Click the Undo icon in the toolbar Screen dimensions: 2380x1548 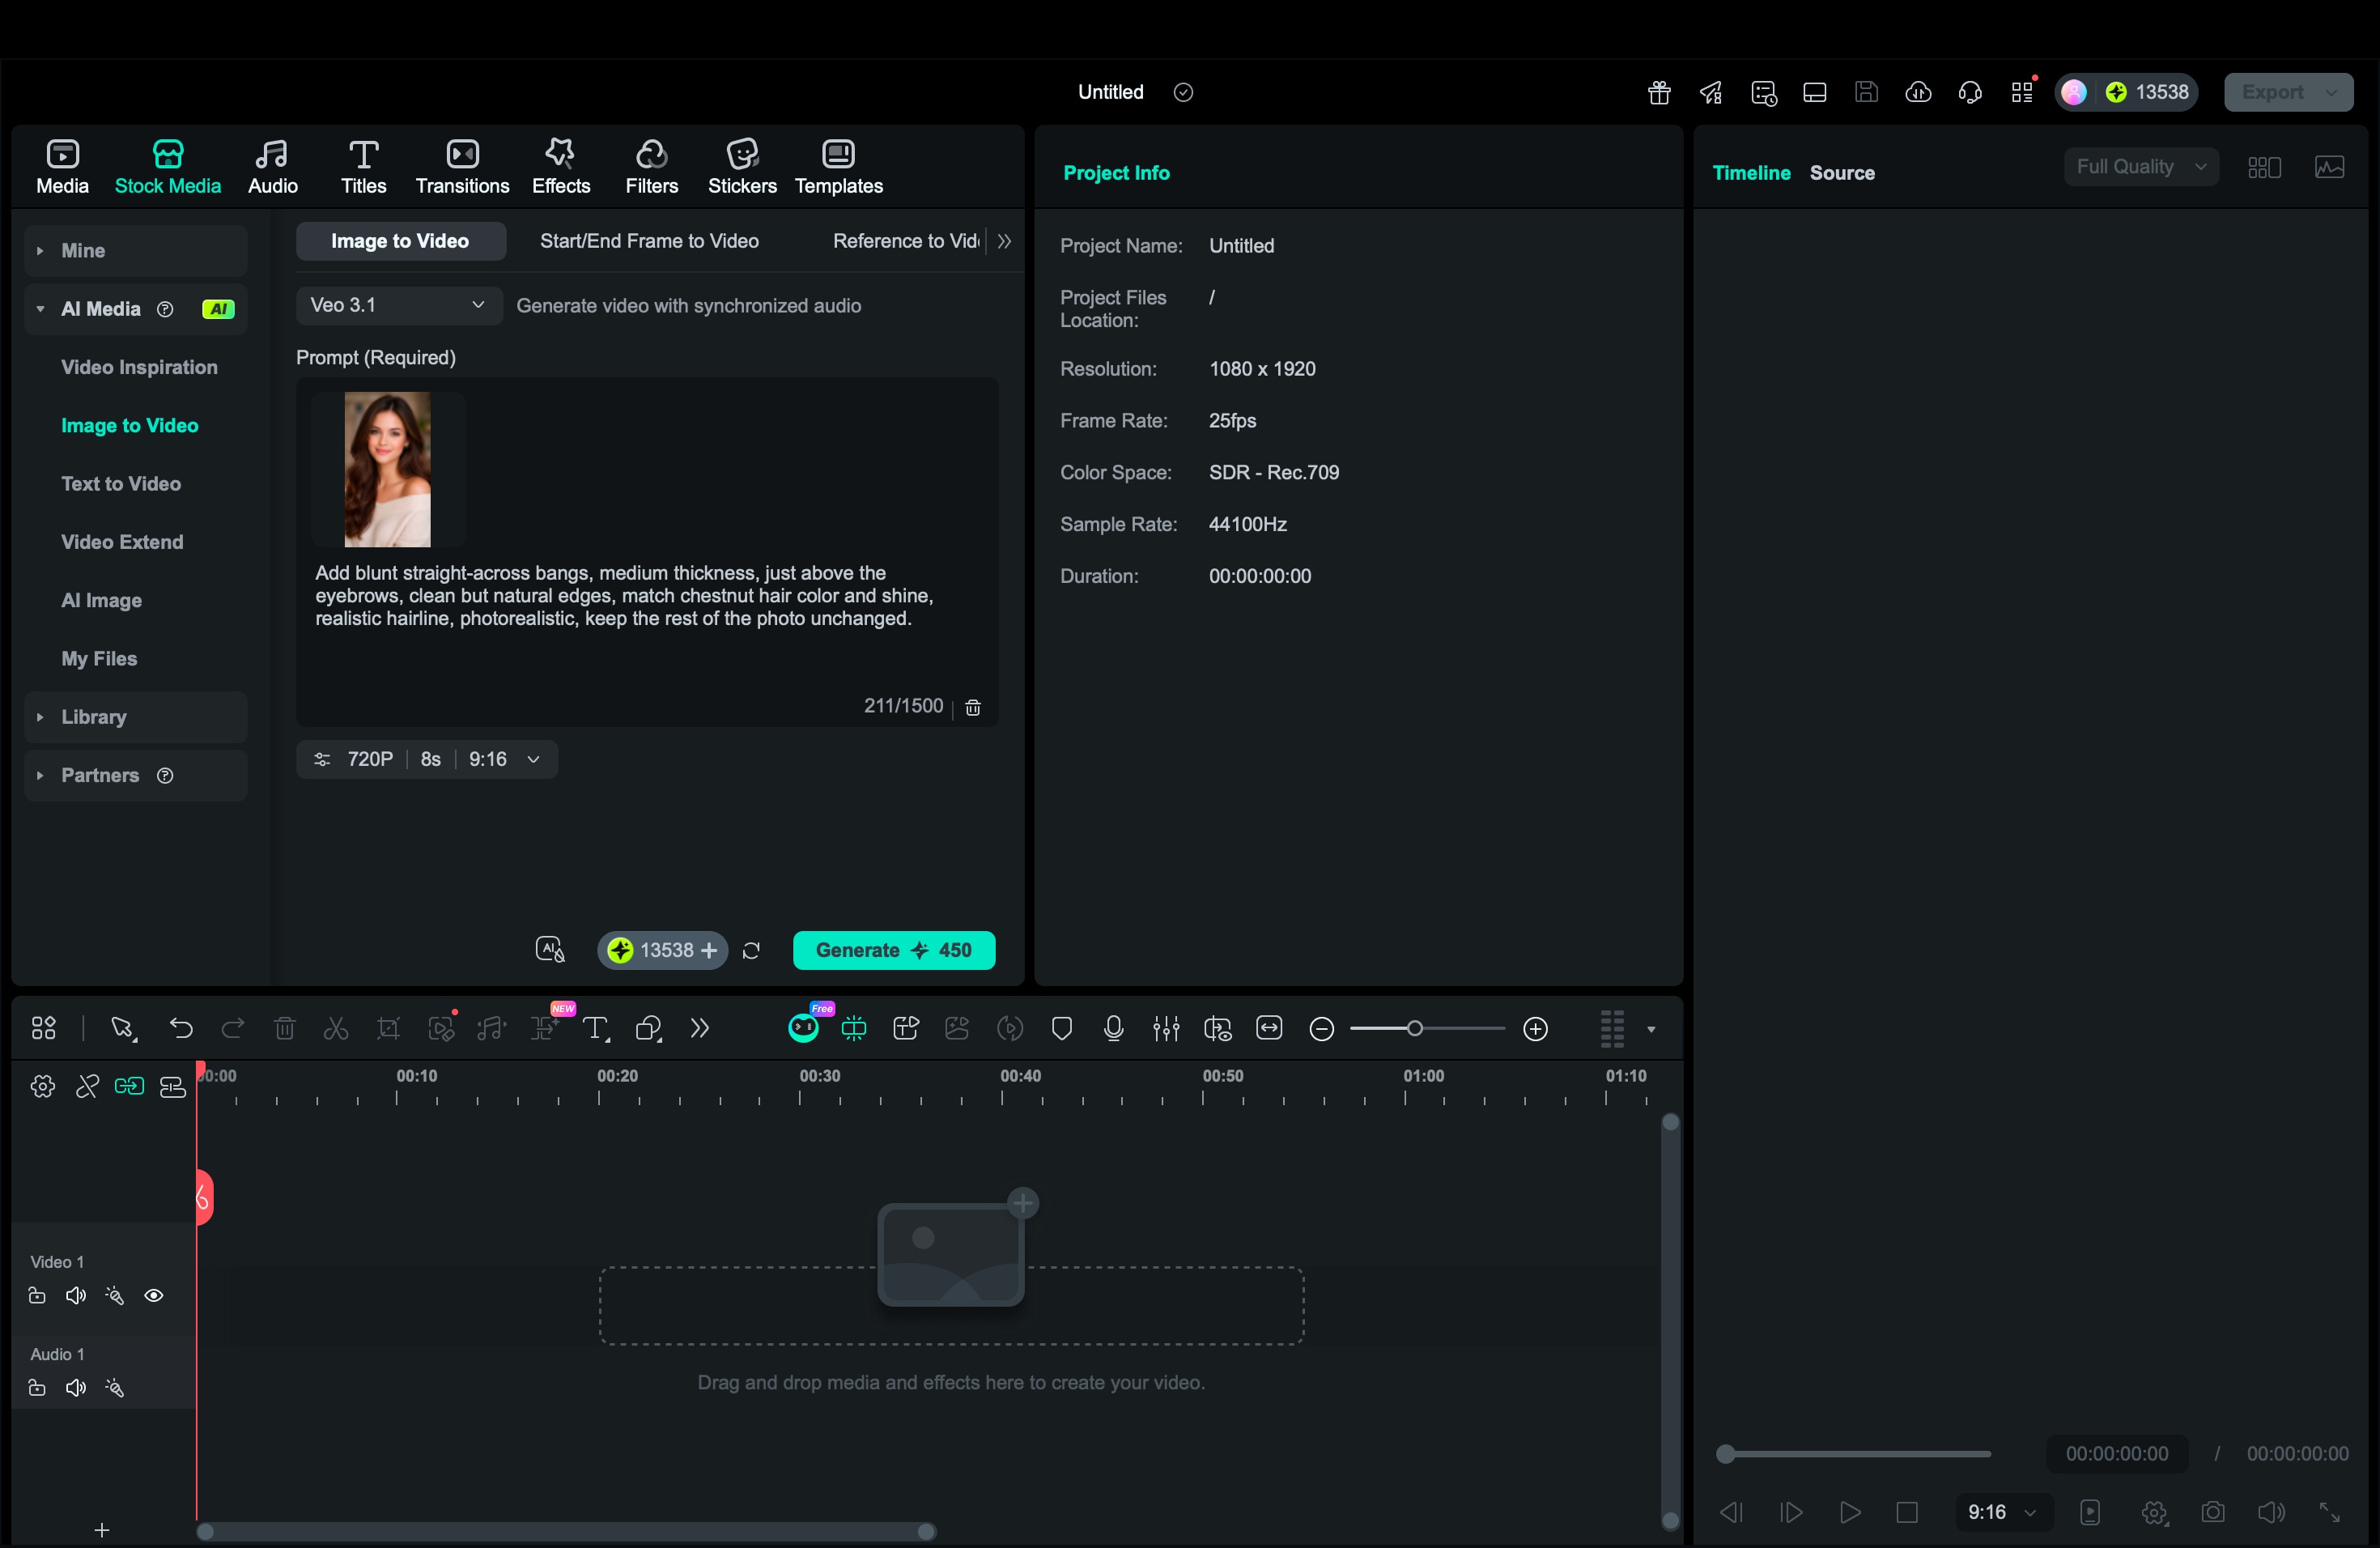click(x=181, y=1028)
